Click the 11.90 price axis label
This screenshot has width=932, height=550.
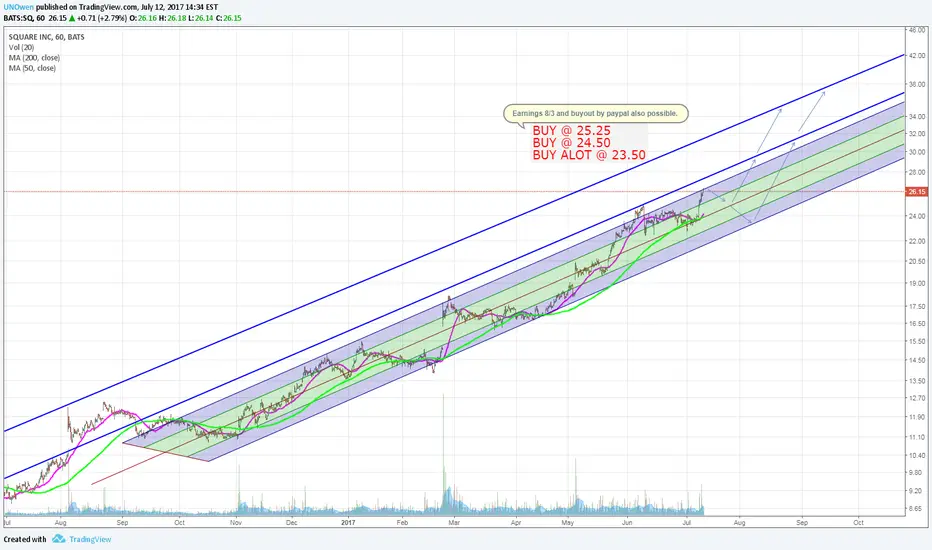pyautogui.click(x=917, y=417)
